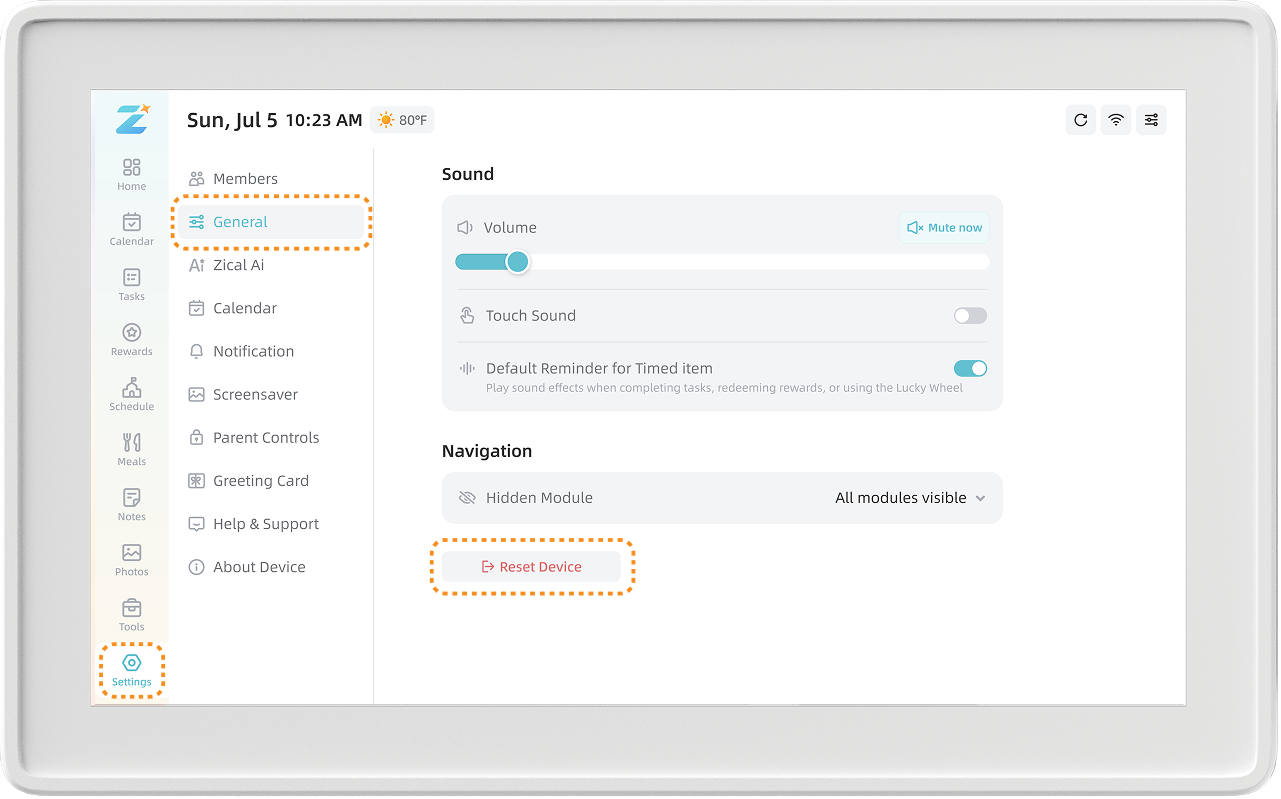Image resolution: width=1281 pixels, height=799 pixels.
Task: Click the Mute now button
Action: 944,228
